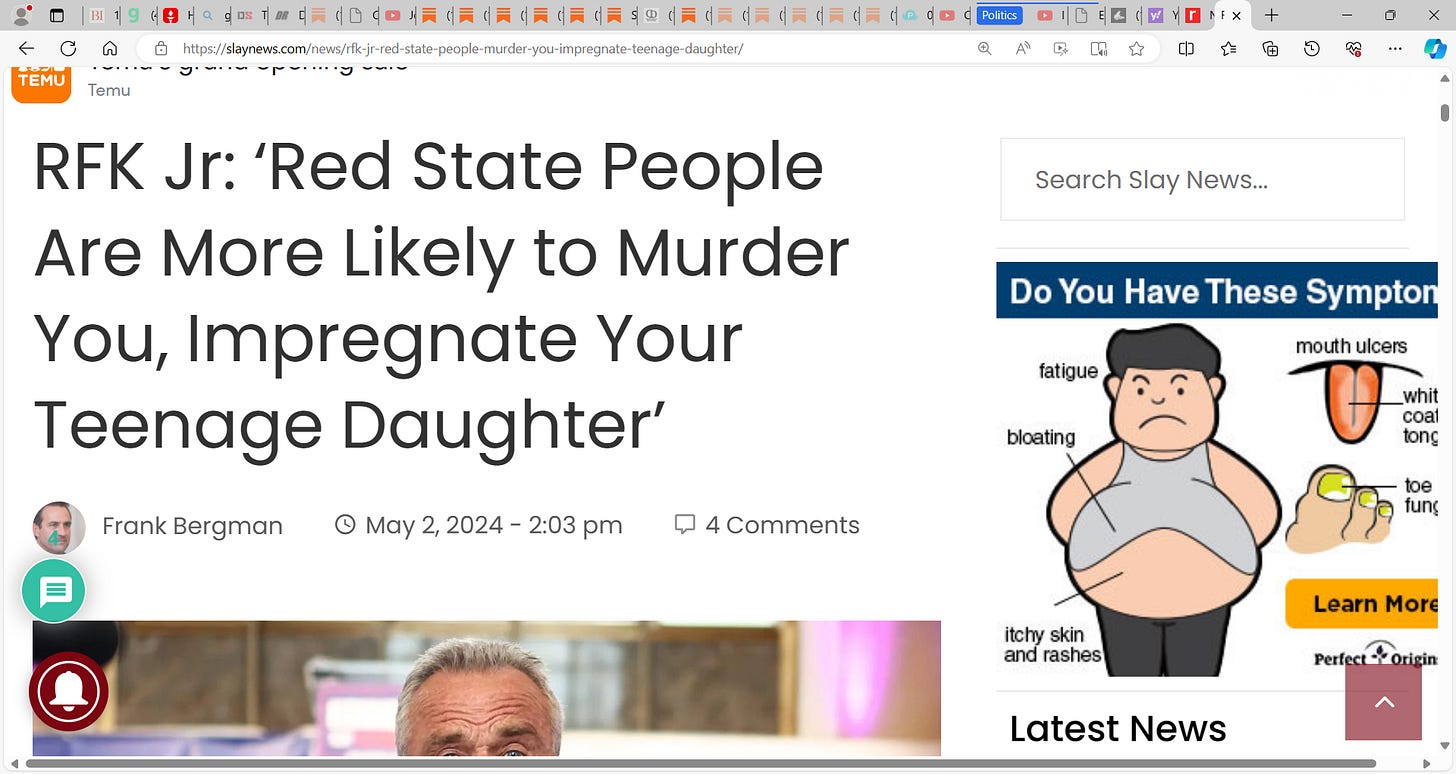1456x774 pixels.
Task: Click the orange Temu logo
Action: 41,82
